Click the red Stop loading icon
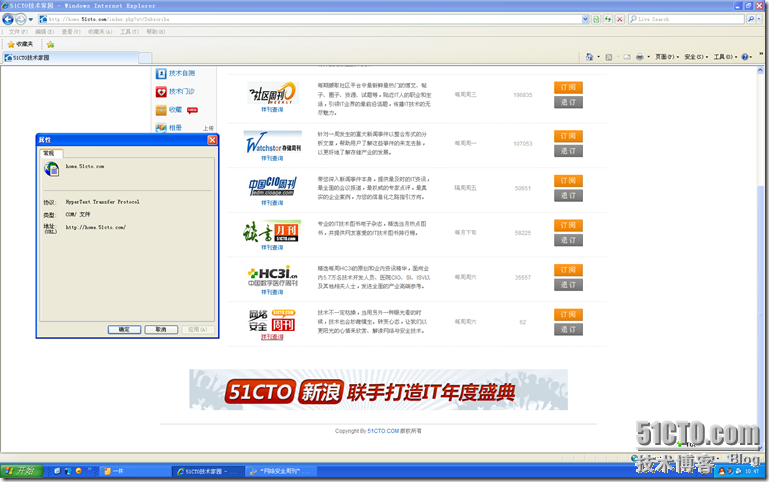 pyautogui.click(x=620, y=19)
